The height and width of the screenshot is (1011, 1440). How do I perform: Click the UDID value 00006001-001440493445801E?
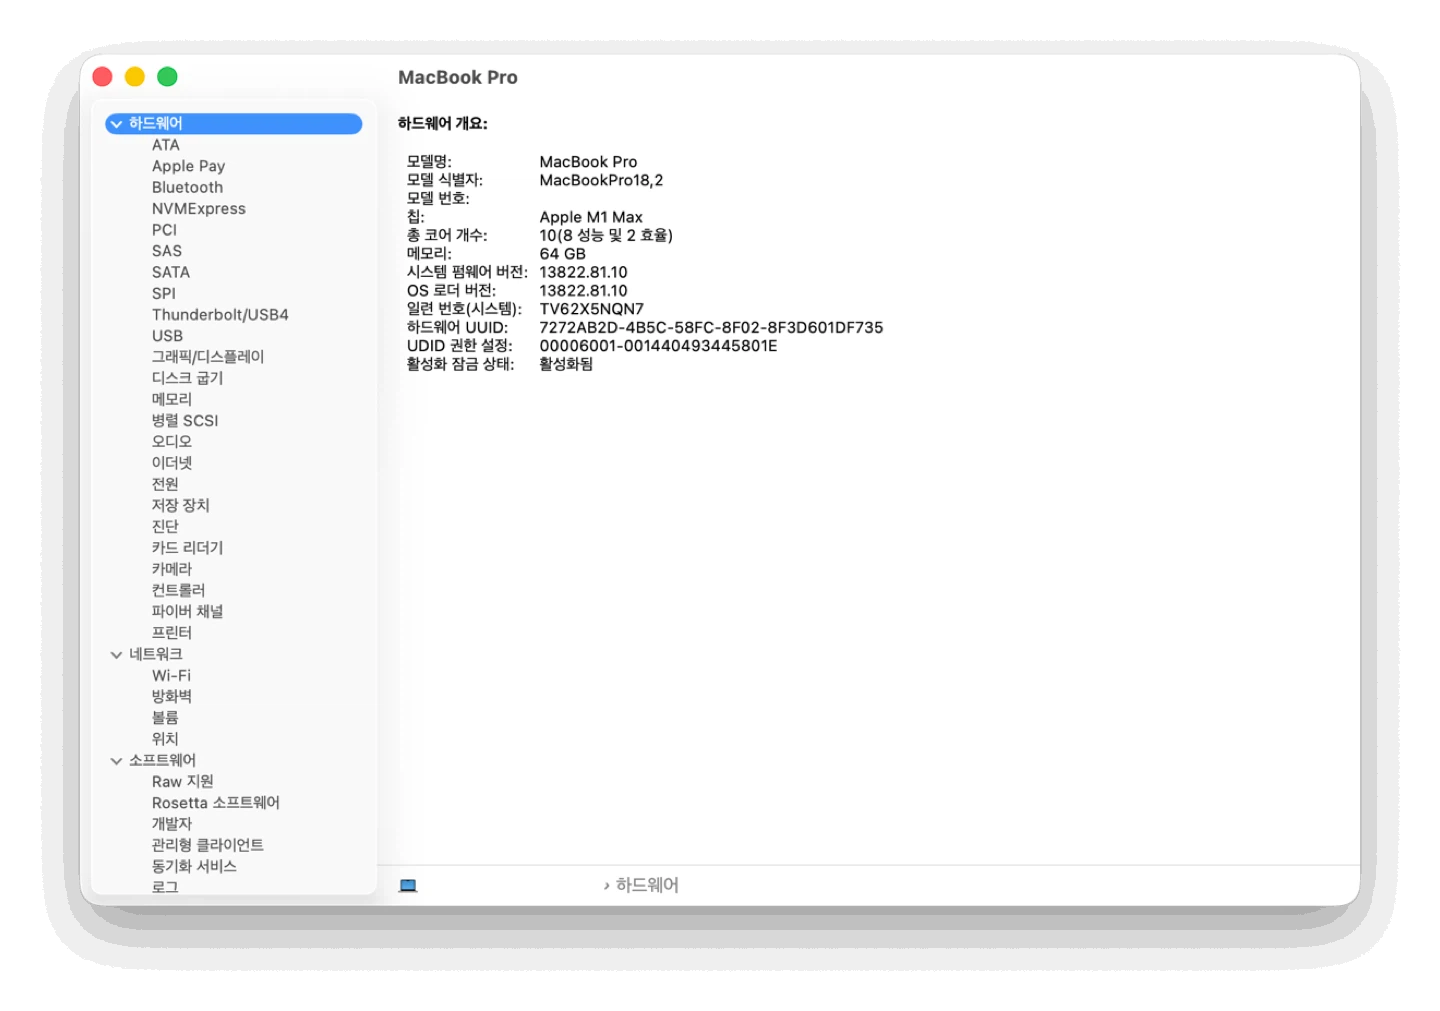click(x=658, y=346)
